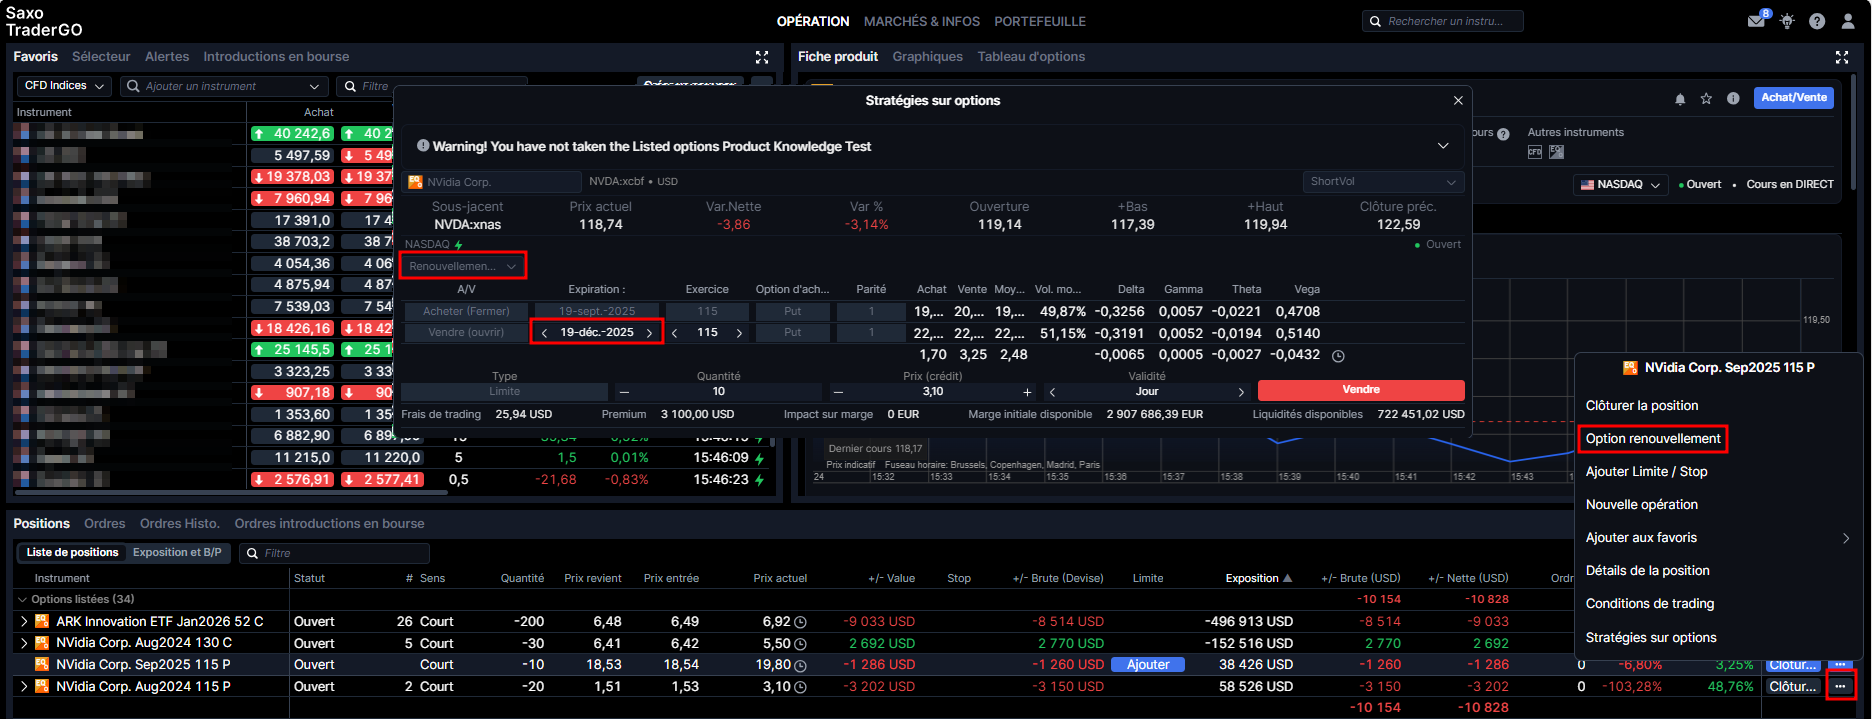Click the Achat/Vente button

pos(1794,98)
